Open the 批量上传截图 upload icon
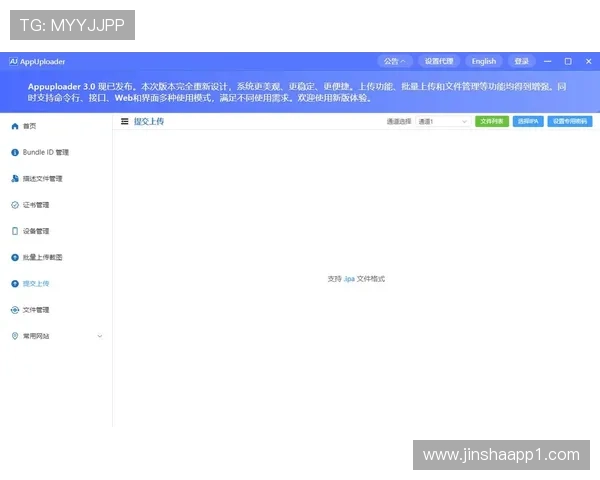The width and height of the screenshot is (600, 480). [15, 257]
